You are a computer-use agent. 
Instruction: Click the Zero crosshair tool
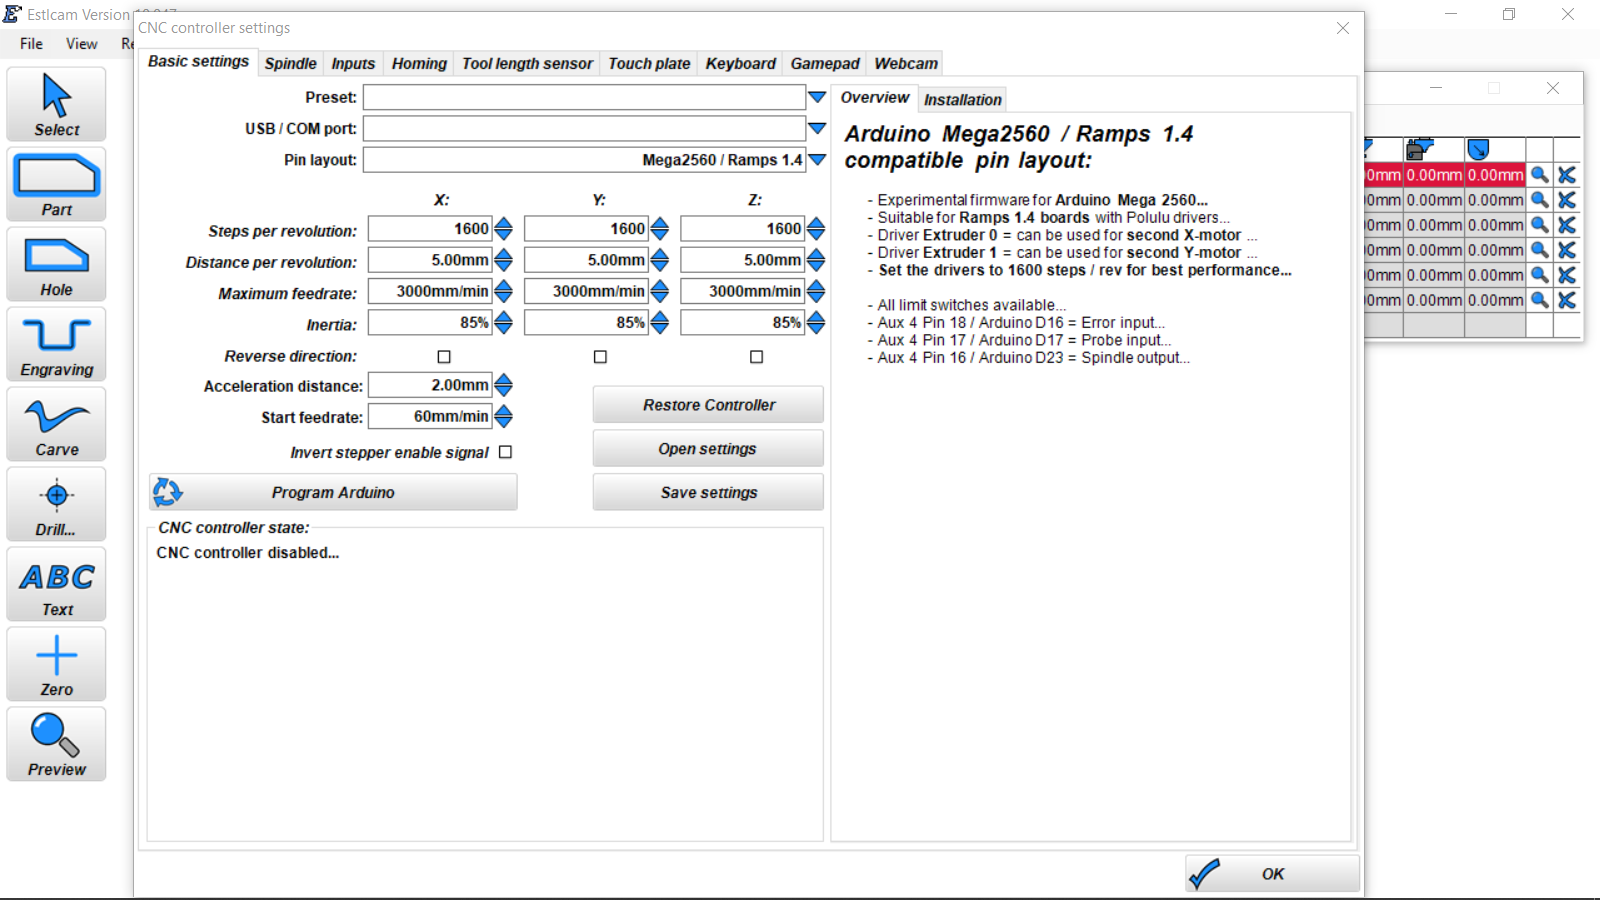[56, 665]
